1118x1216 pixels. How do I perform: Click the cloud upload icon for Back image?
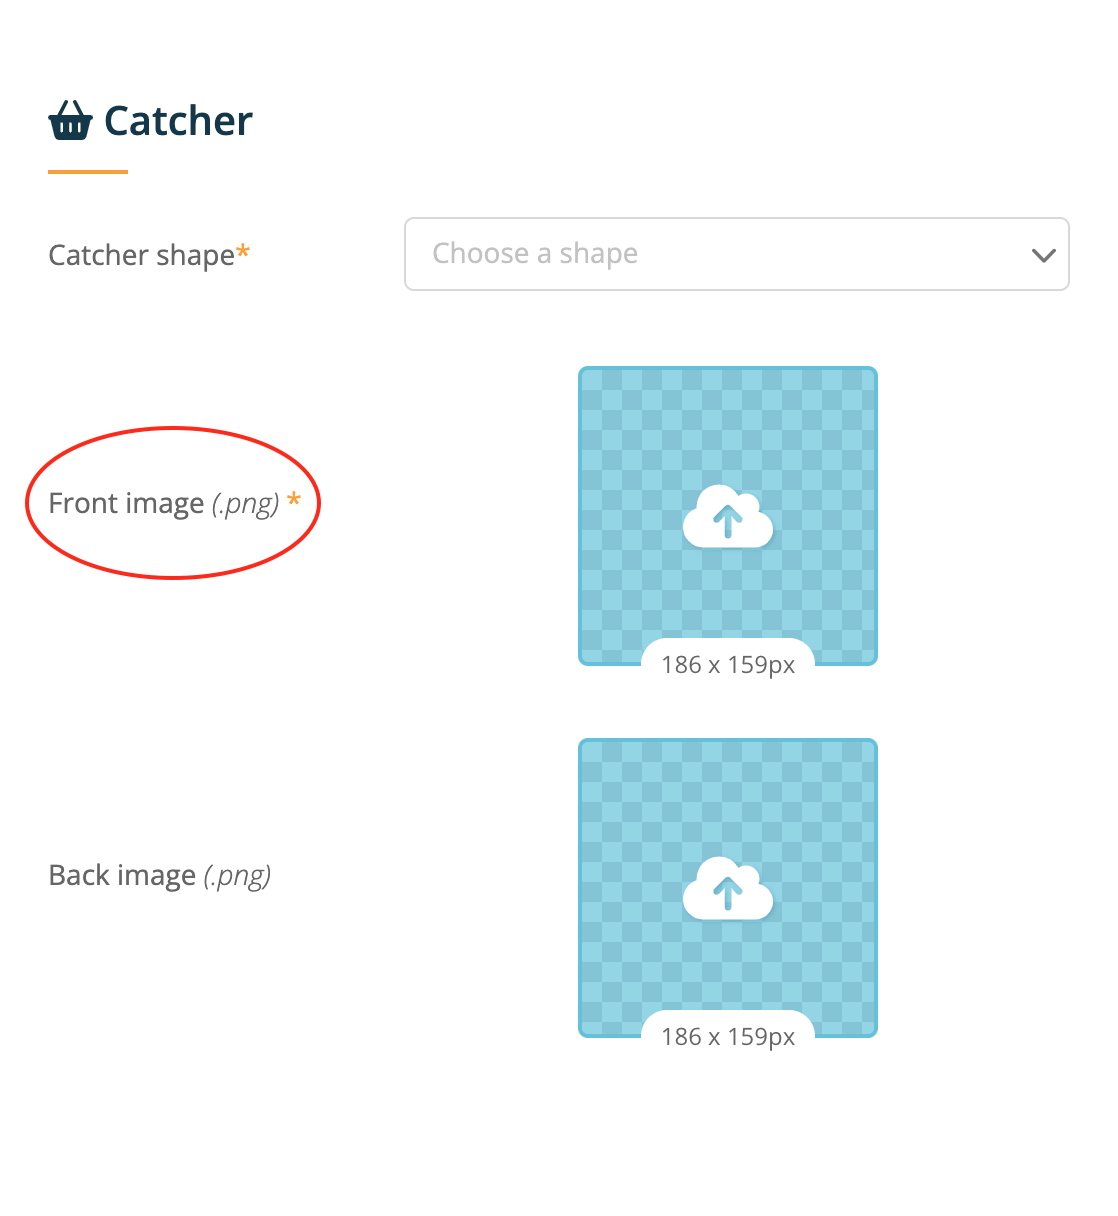[728, 889]
